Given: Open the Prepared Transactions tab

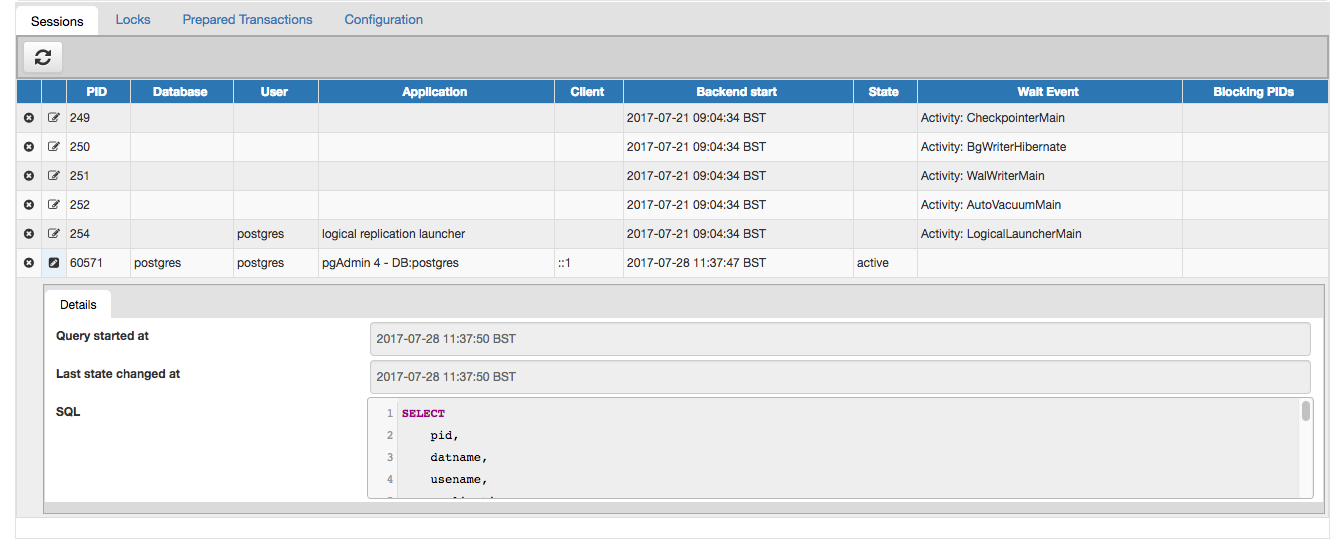Looking at the screenshot, I should tap(247, 20).
